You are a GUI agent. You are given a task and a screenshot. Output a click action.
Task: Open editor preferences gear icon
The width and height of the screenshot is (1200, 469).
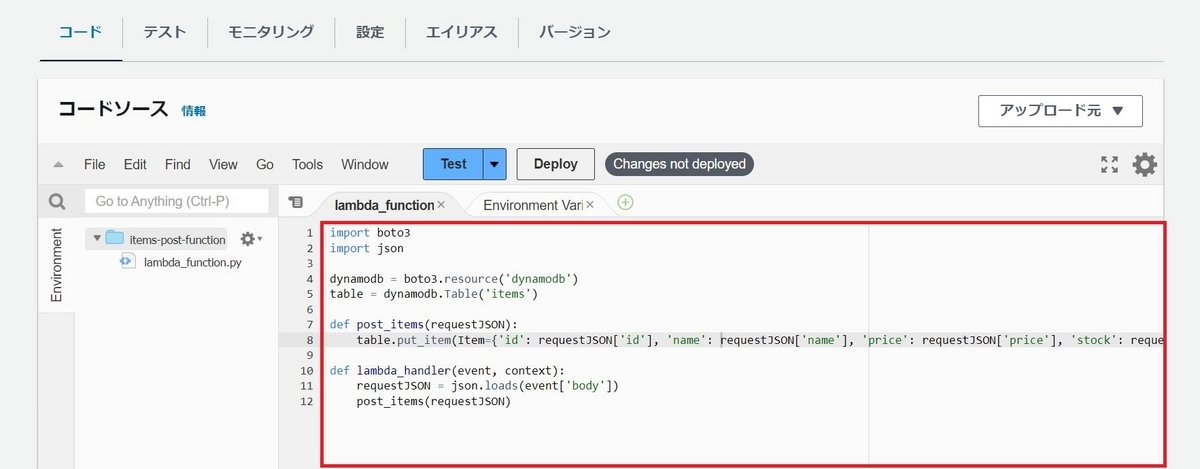click(1144, 165)
